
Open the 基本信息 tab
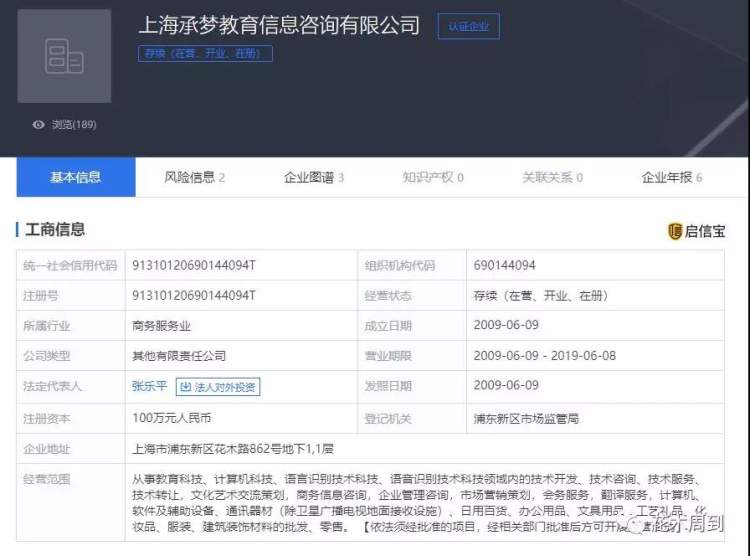point(75,177)
